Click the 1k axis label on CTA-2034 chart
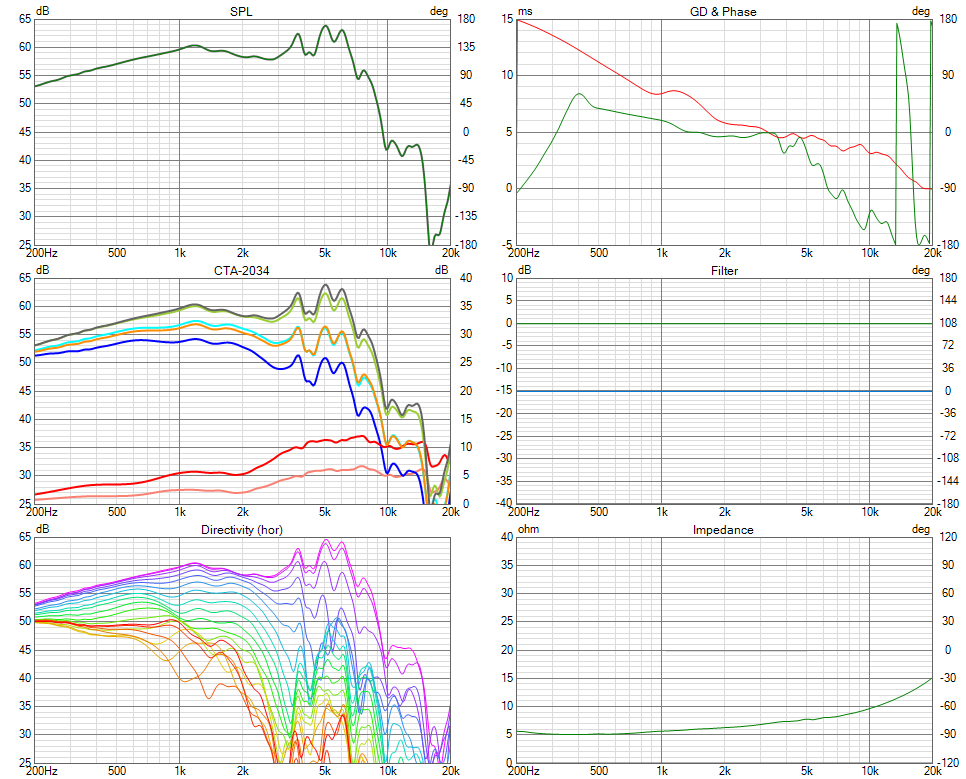Viewport: 966px width, 779px height. [x=180, y=512]
